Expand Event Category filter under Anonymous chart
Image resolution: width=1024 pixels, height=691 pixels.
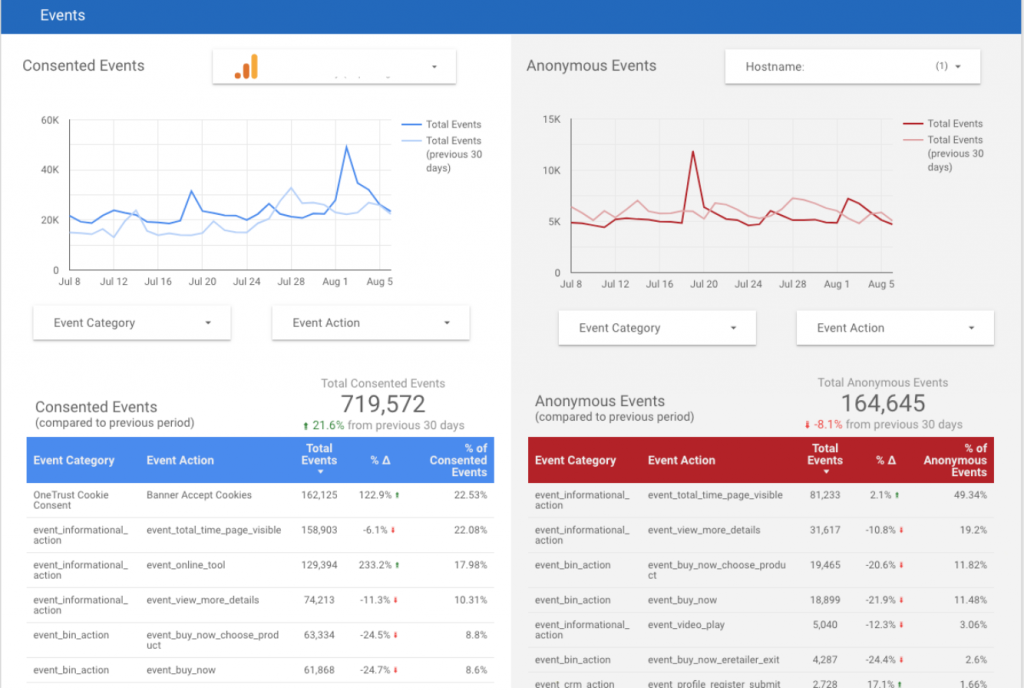coord(657,328)
